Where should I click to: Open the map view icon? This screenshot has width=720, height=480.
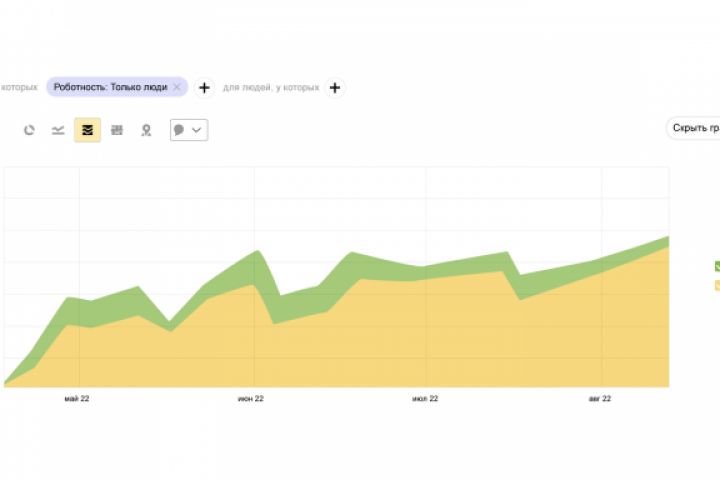click(x=146, y=130)
